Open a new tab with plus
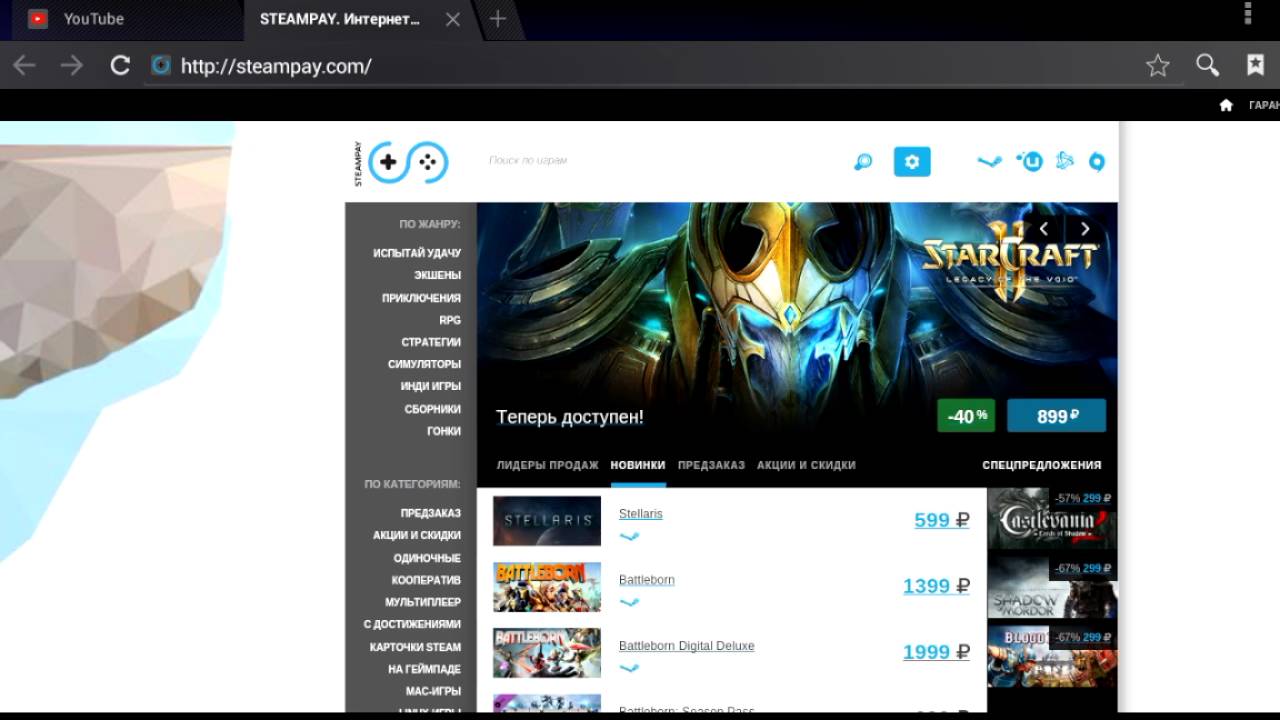1280x720 pixels. click(x=497, y=19)
